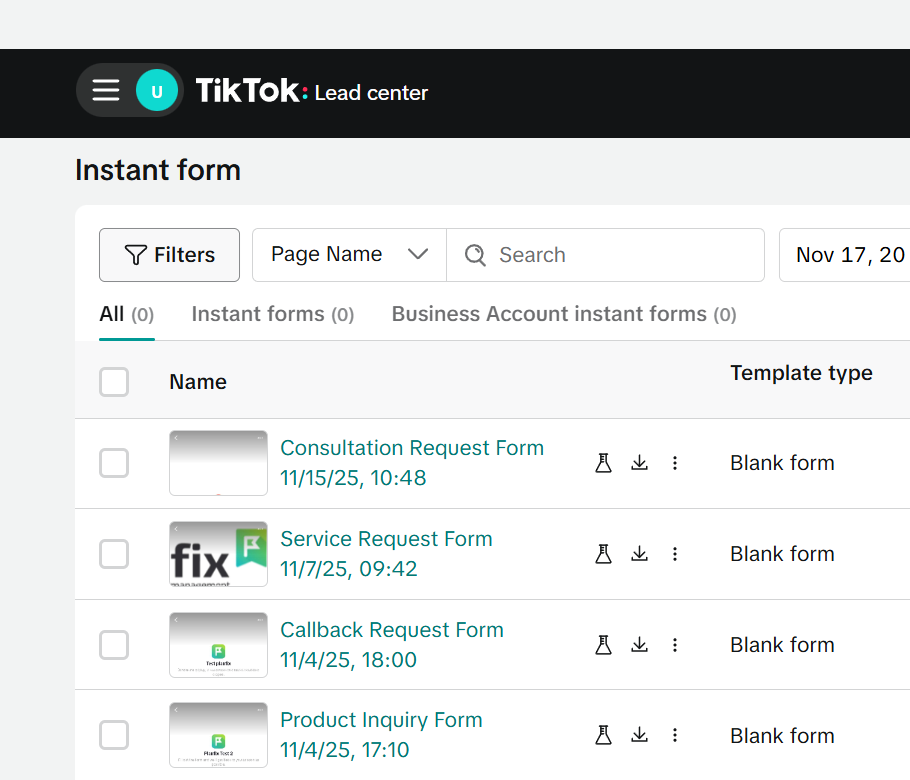This screenshot has width=910, height=780.
Task: Open the Filters panel
Action: (169, 255)
